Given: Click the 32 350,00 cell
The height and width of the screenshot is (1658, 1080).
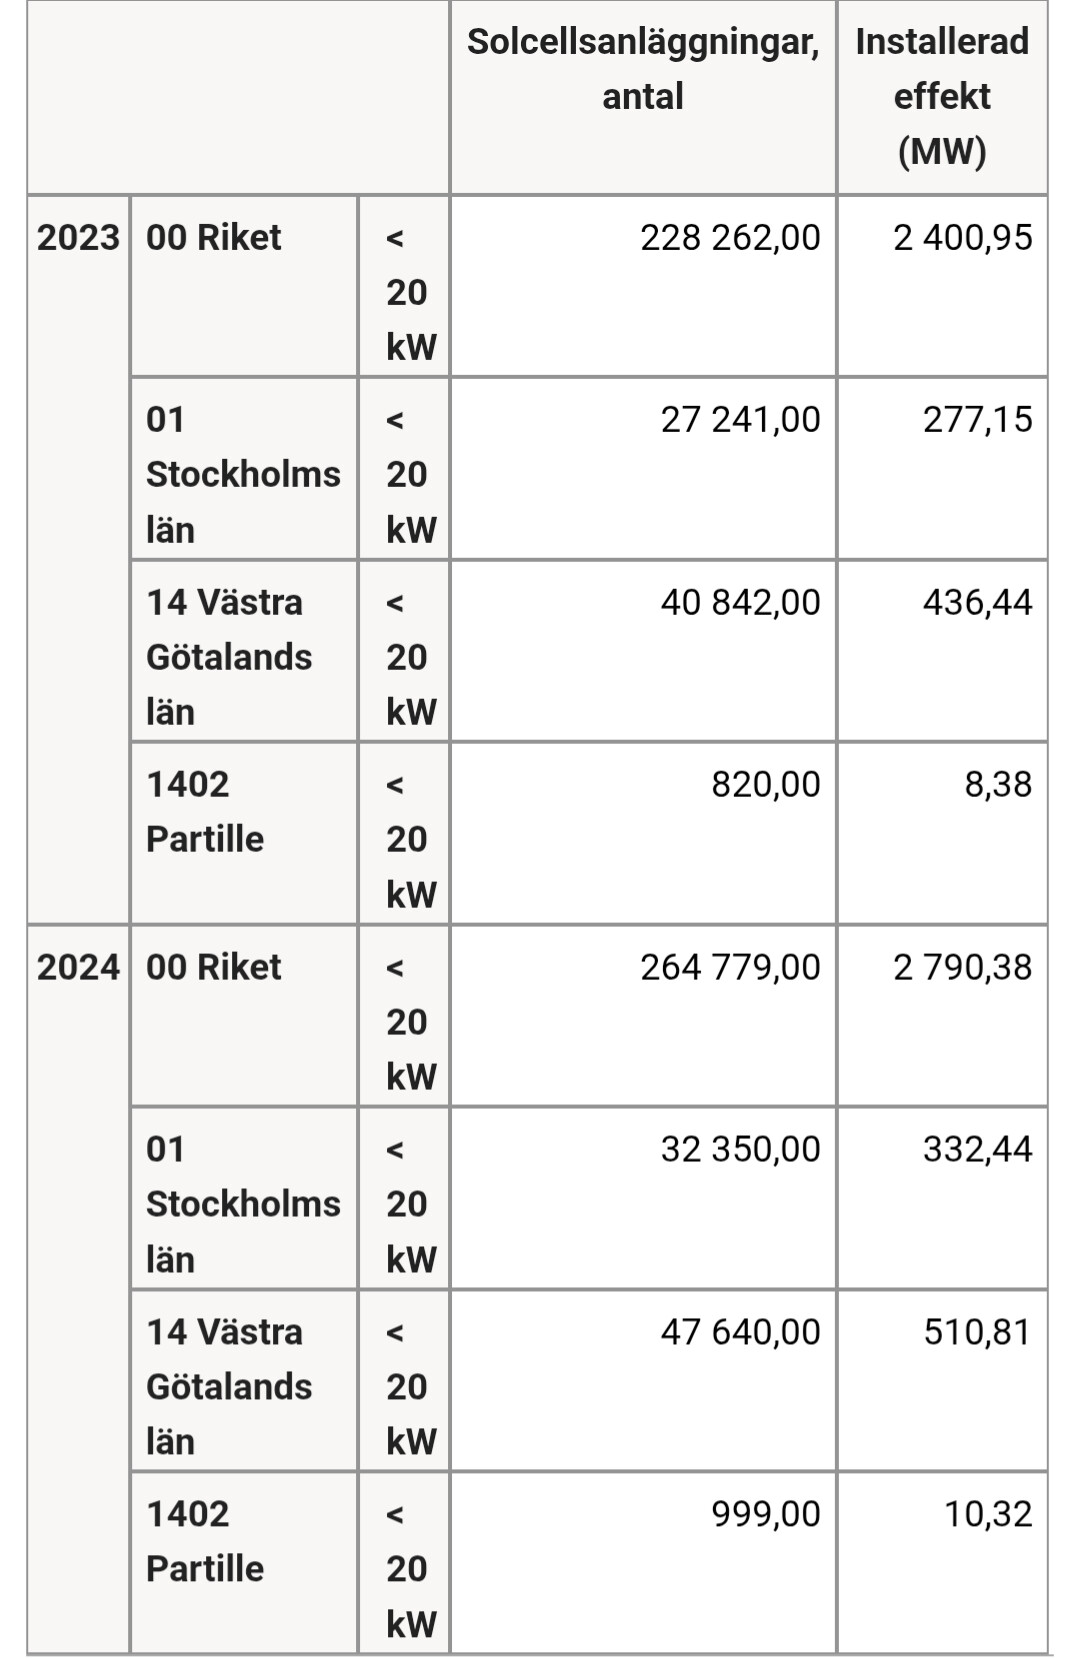Looking at the screenshot, I should 740,1149.
